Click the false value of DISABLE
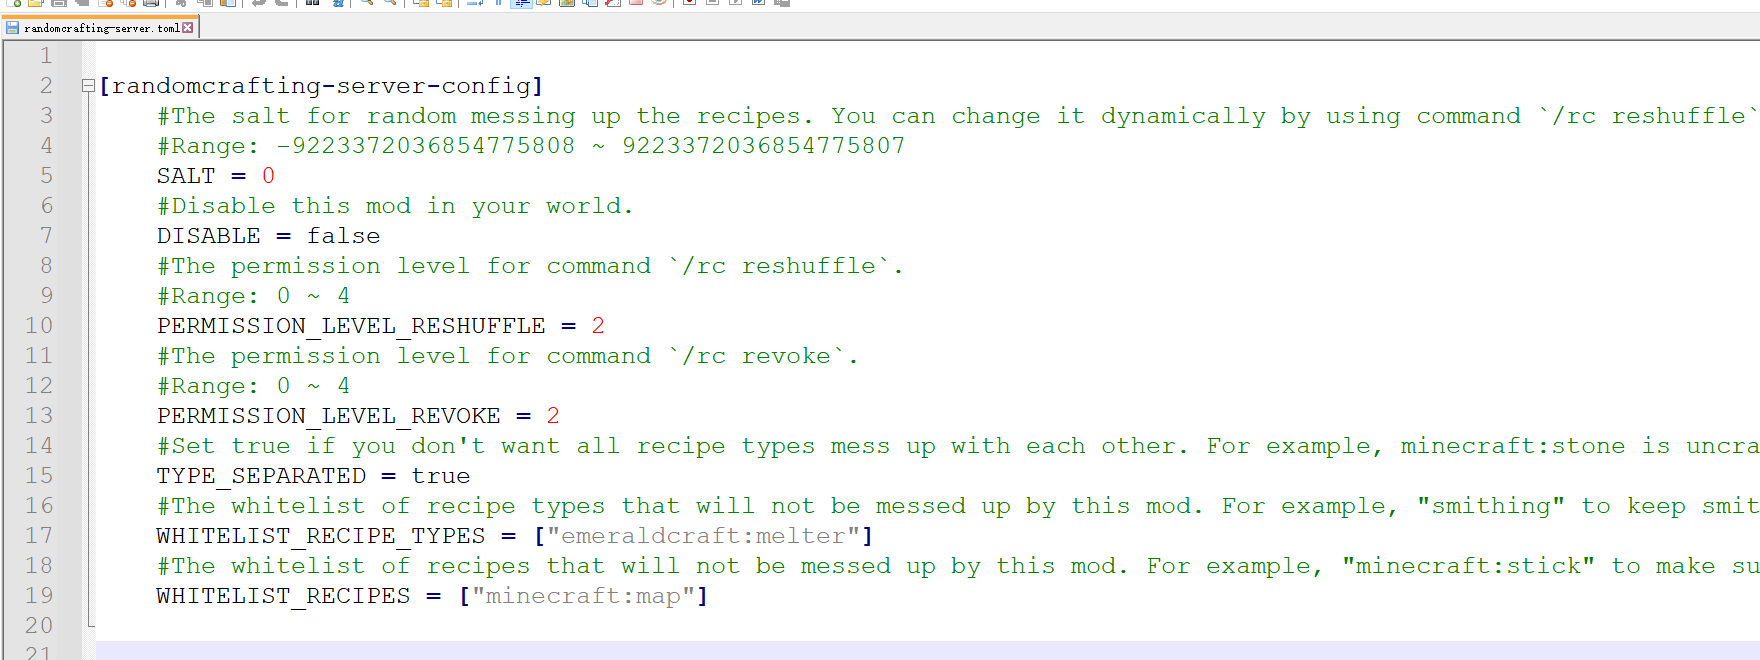This screenshot has width=1760, height=660. click(x=343, y=236)
